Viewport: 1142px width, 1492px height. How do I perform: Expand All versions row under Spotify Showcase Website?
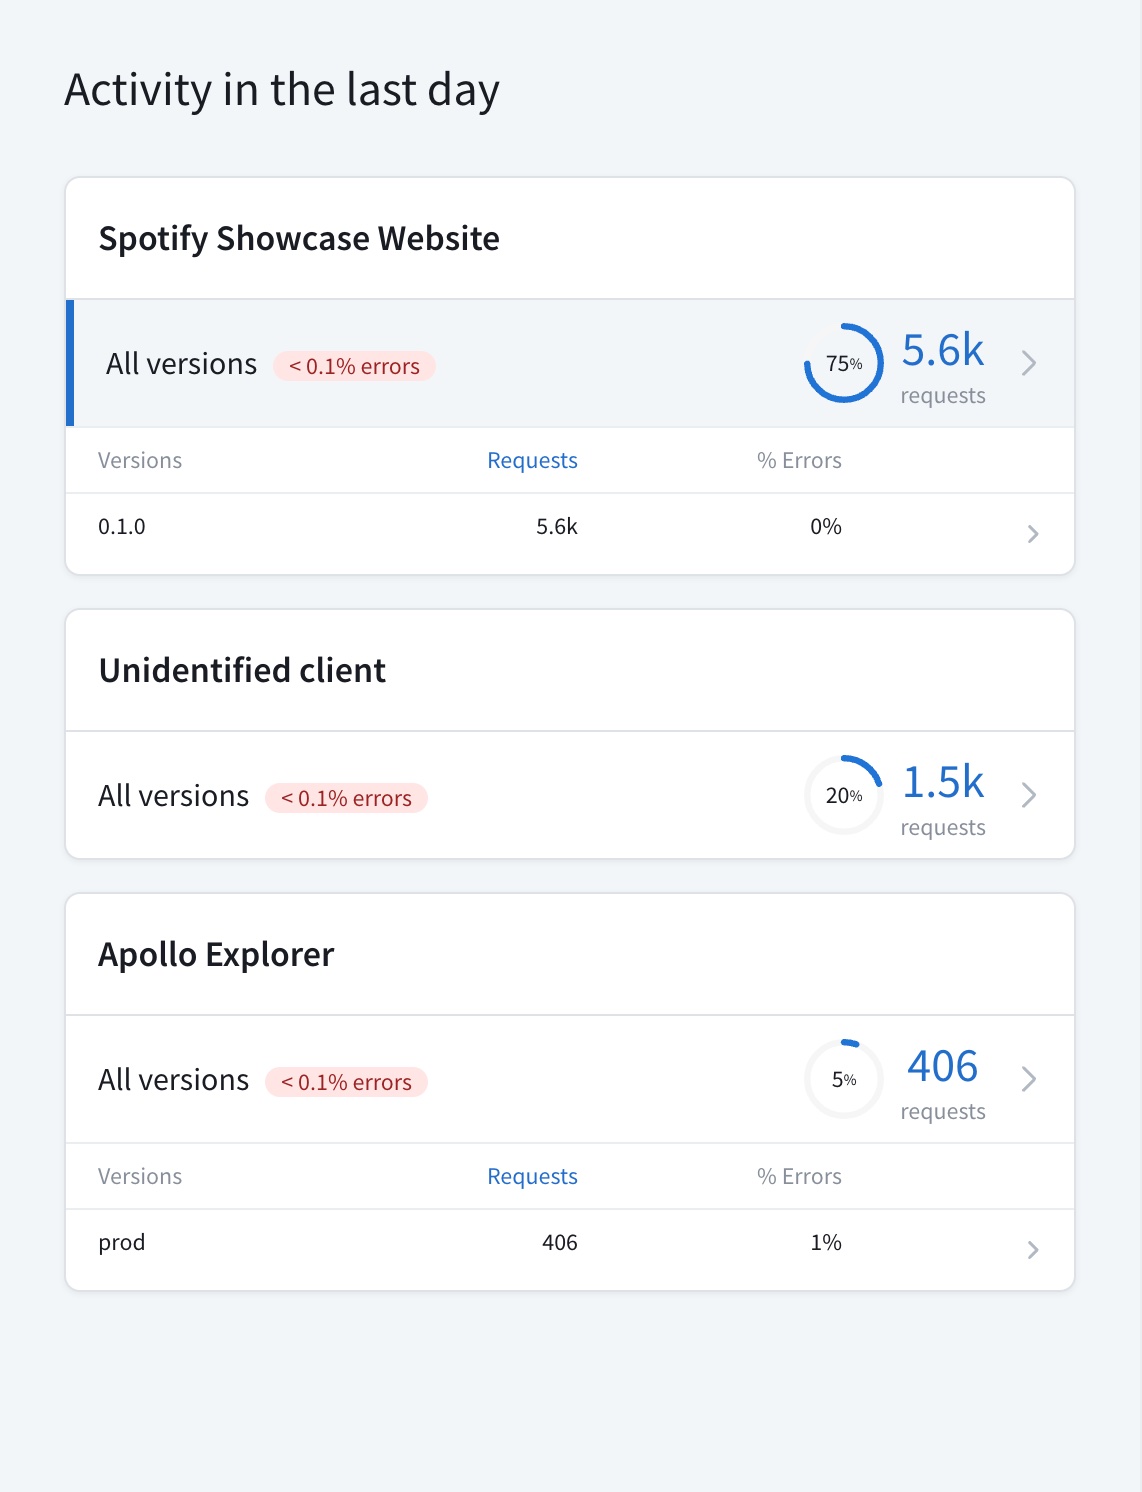tap(181, 363)
